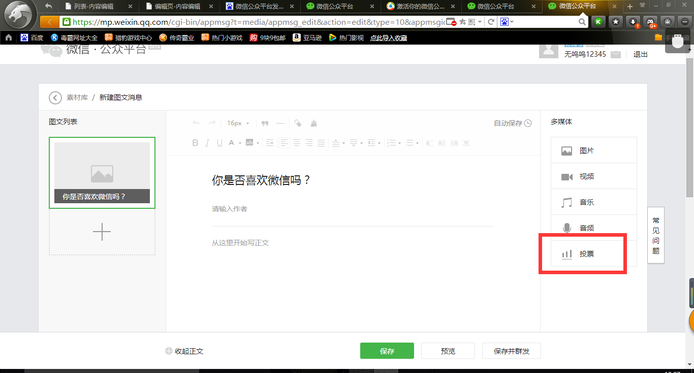Activate the format painter brush
This screenshot has width=694, height=373.
(x=314, y=123)
